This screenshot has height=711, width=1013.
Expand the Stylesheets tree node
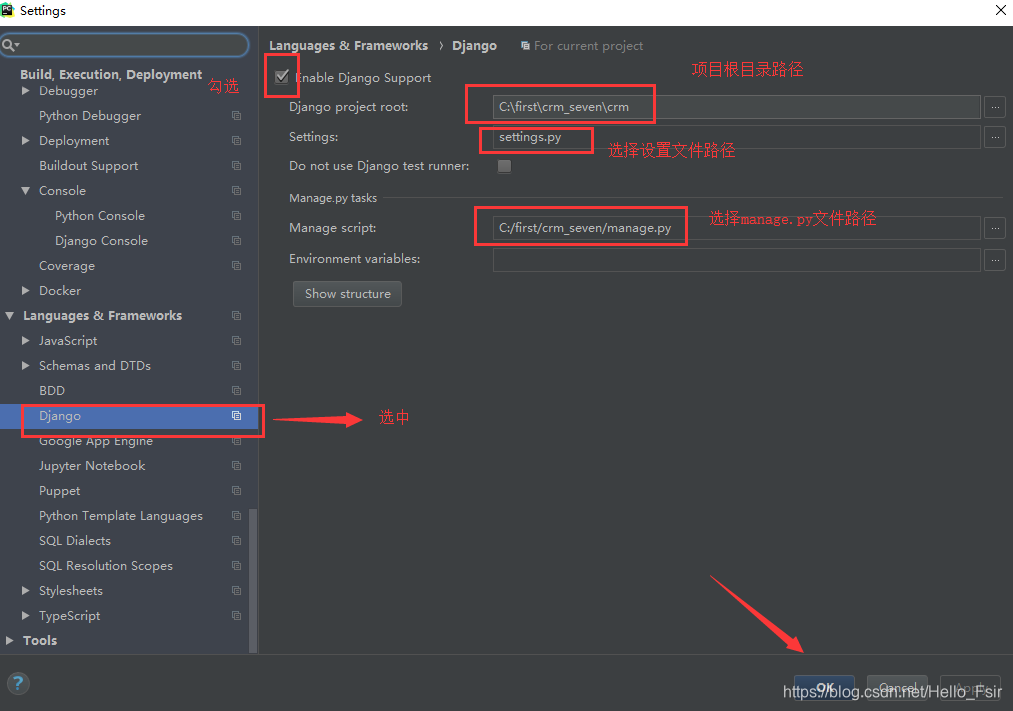(26, 590)
